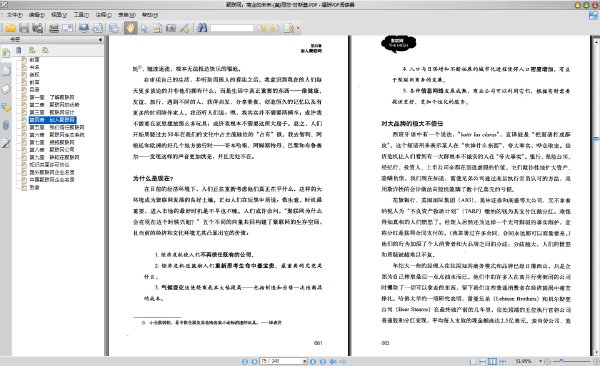Go to previous page button

(254, 361)
